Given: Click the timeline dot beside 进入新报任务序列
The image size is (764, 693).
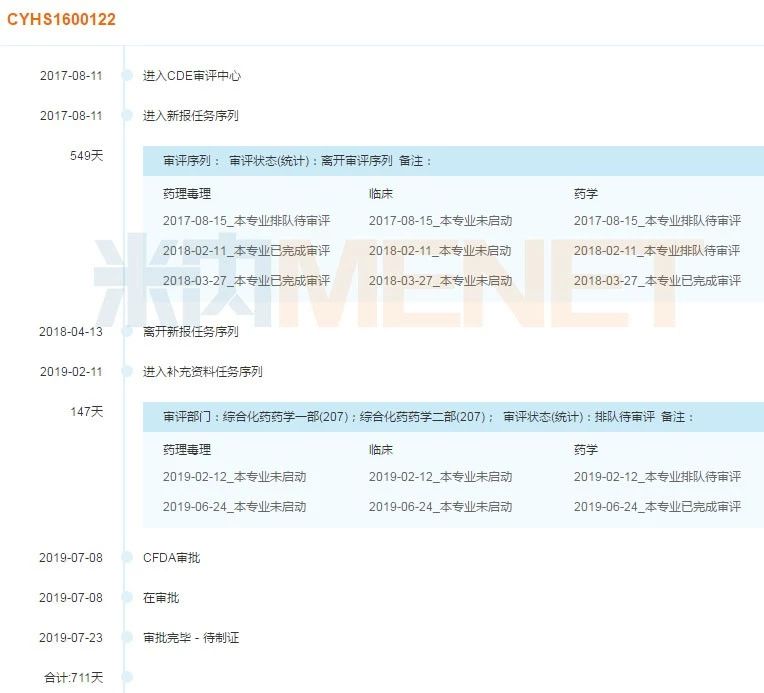Looking at the screenshot, I should 127,116.
